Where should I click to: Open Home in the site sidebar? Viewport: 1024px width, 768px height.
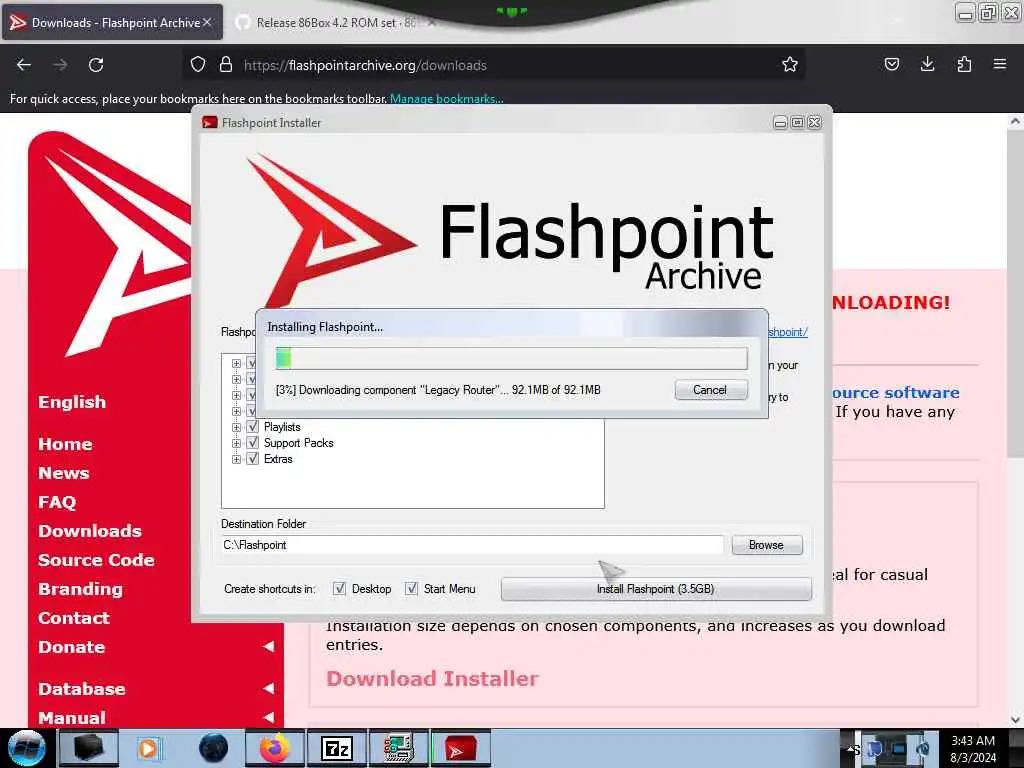pyautogui.click(x=65, y=444)
